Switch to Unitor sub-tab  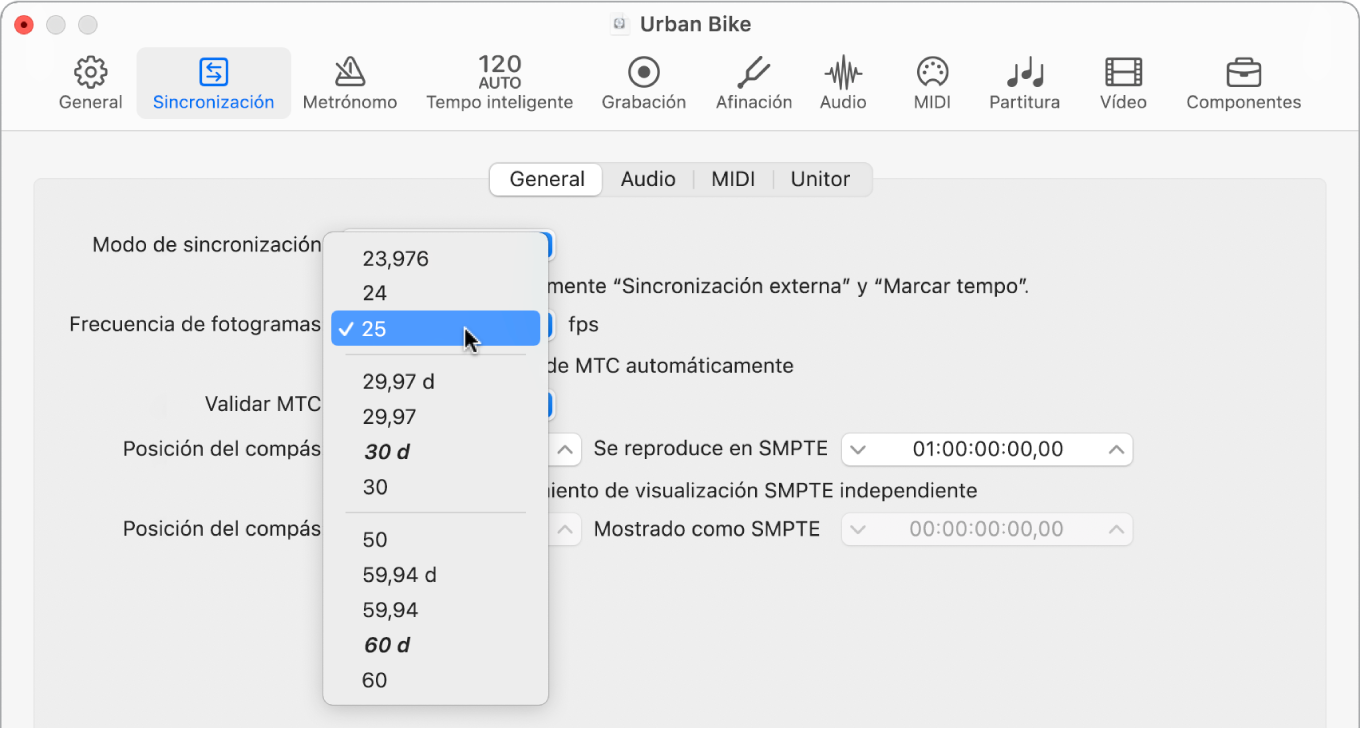820,179
